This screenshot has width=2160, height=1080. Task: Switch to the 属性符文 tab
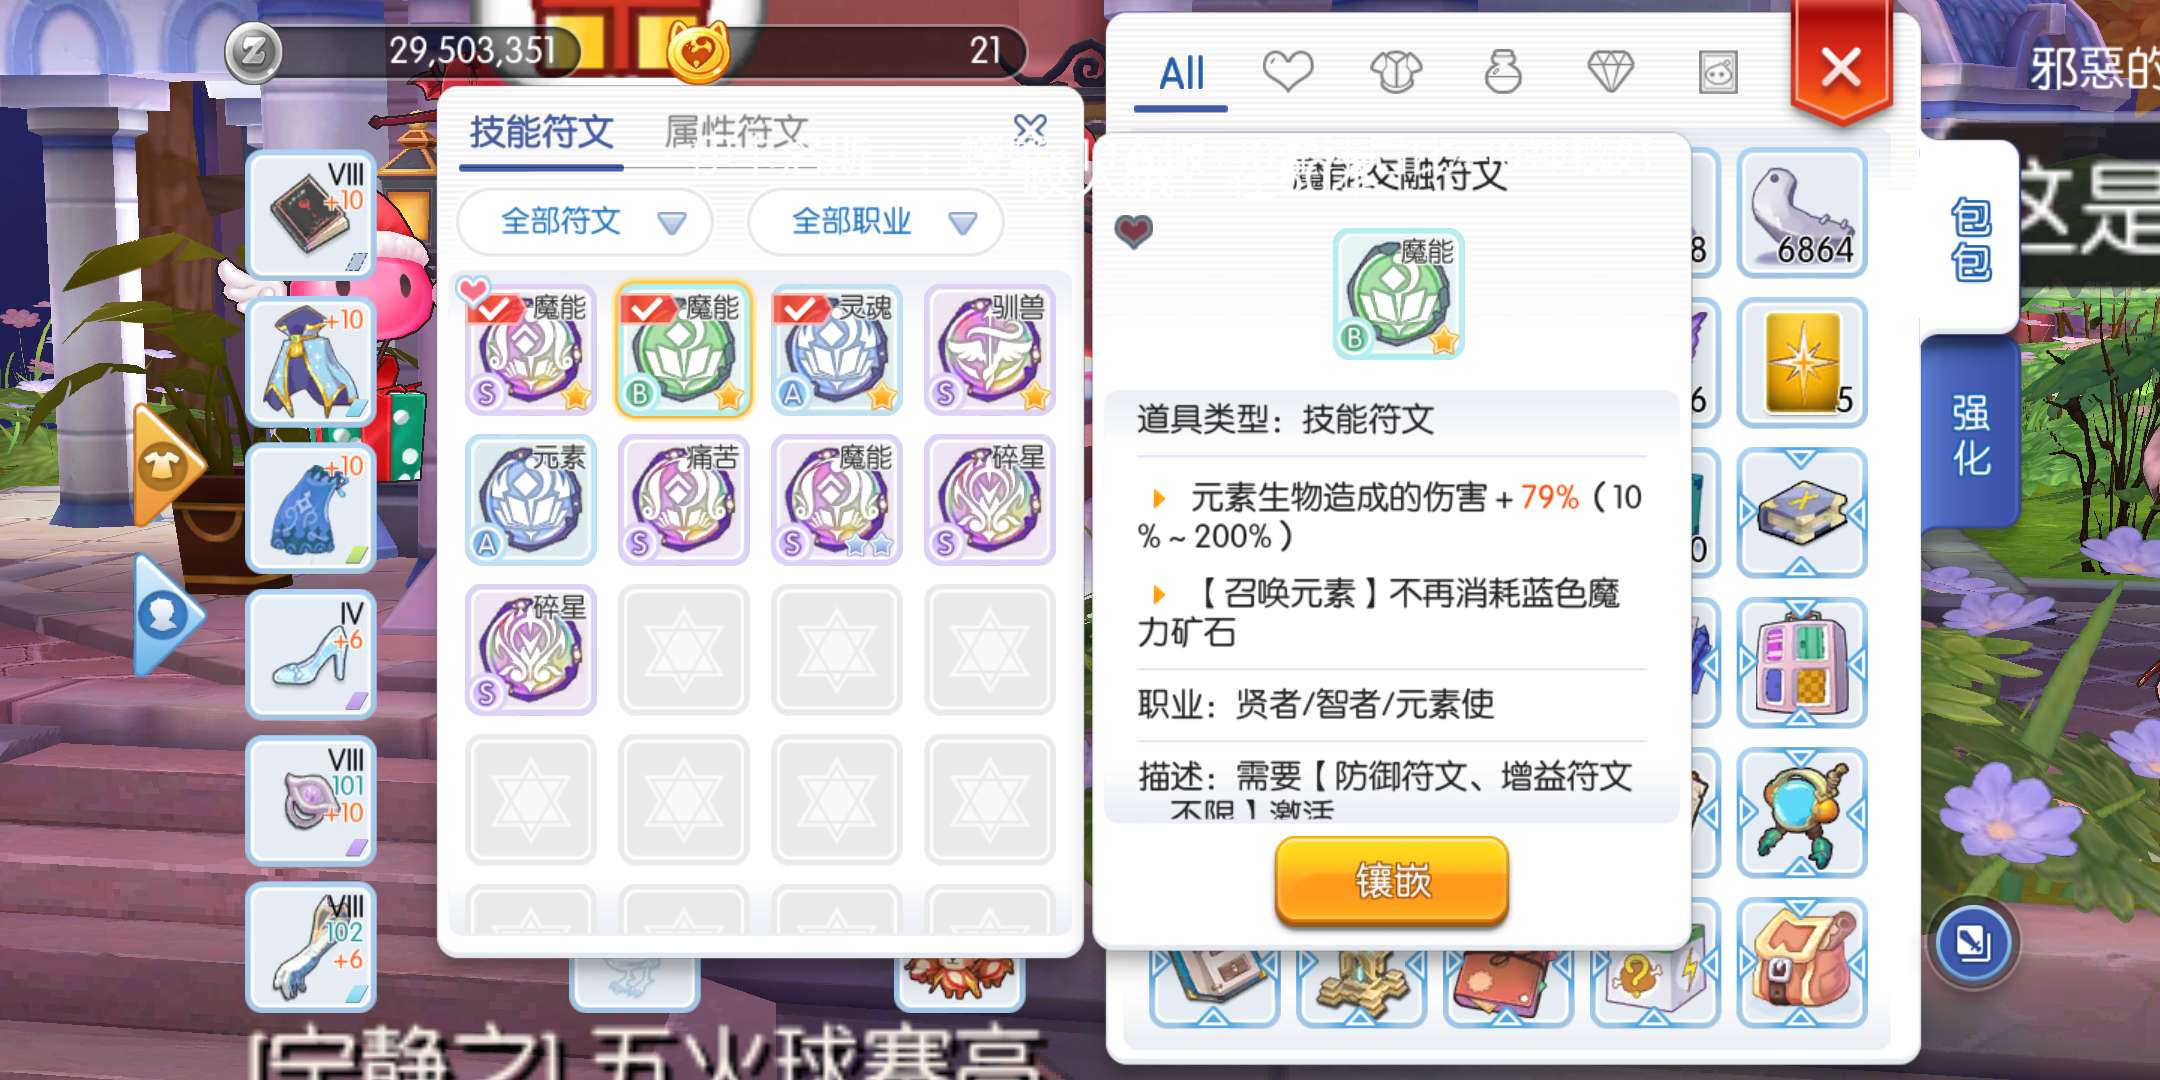[736, 132]
